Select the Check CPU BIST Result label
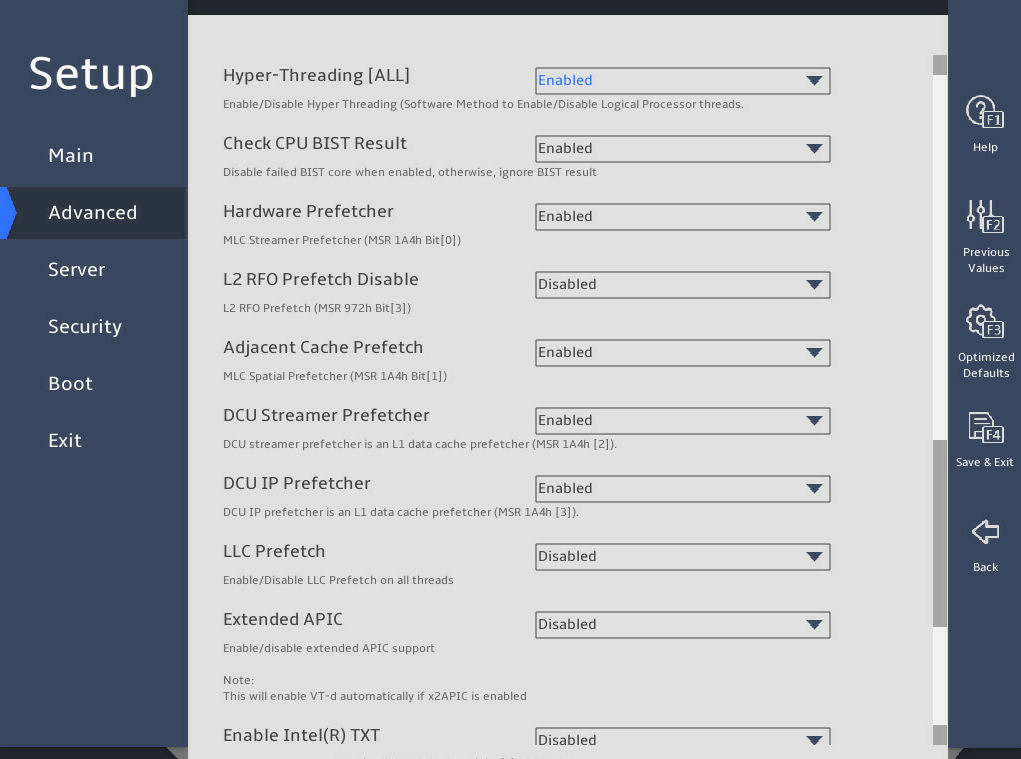The width and height of the screenshot is (1021, 759). [315, 143]
